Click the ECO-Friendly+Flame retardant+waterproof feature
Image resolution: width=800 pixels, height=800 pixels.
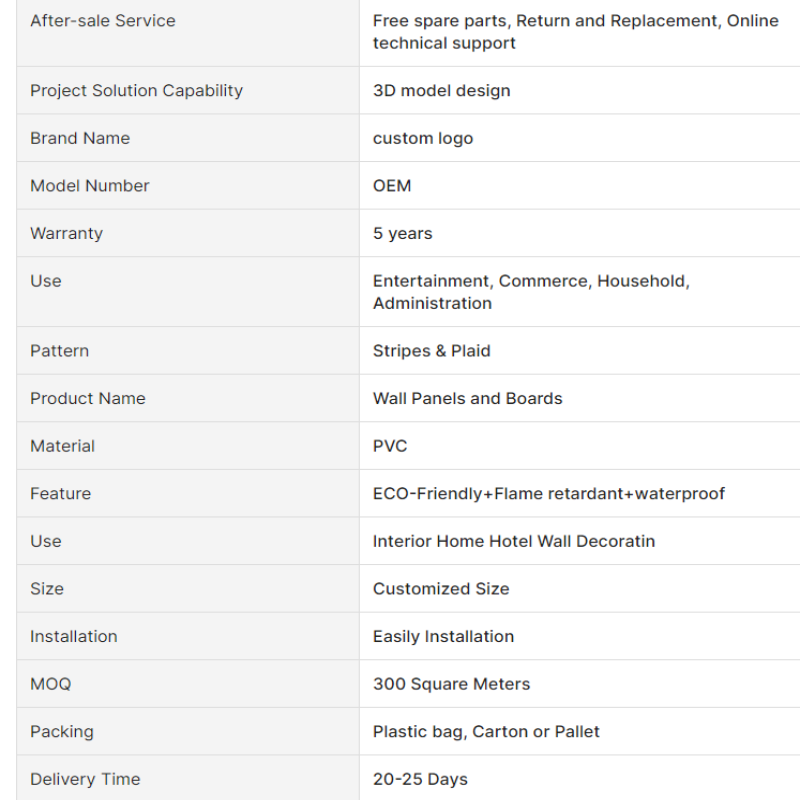coord(548,493)
